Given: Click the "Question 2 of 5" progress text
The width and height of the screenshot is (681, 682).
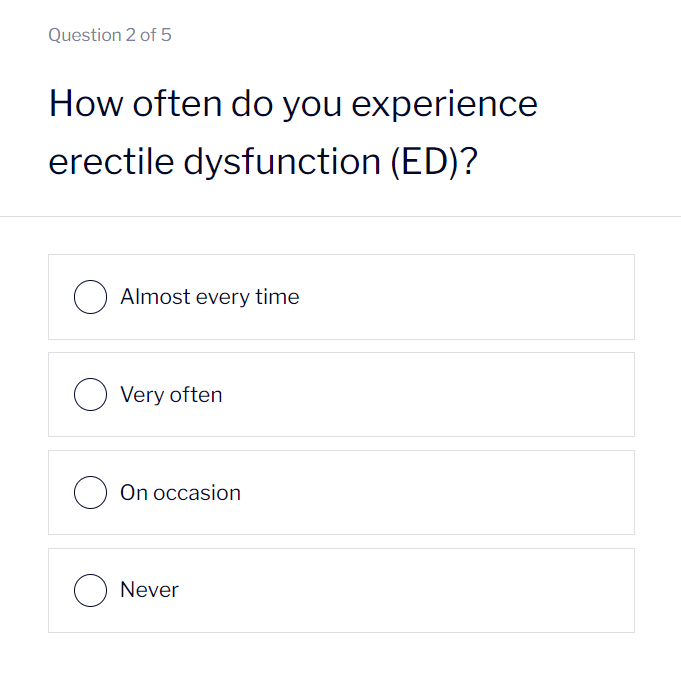Looking at the screenshot, I should click(x=110, y=35).
